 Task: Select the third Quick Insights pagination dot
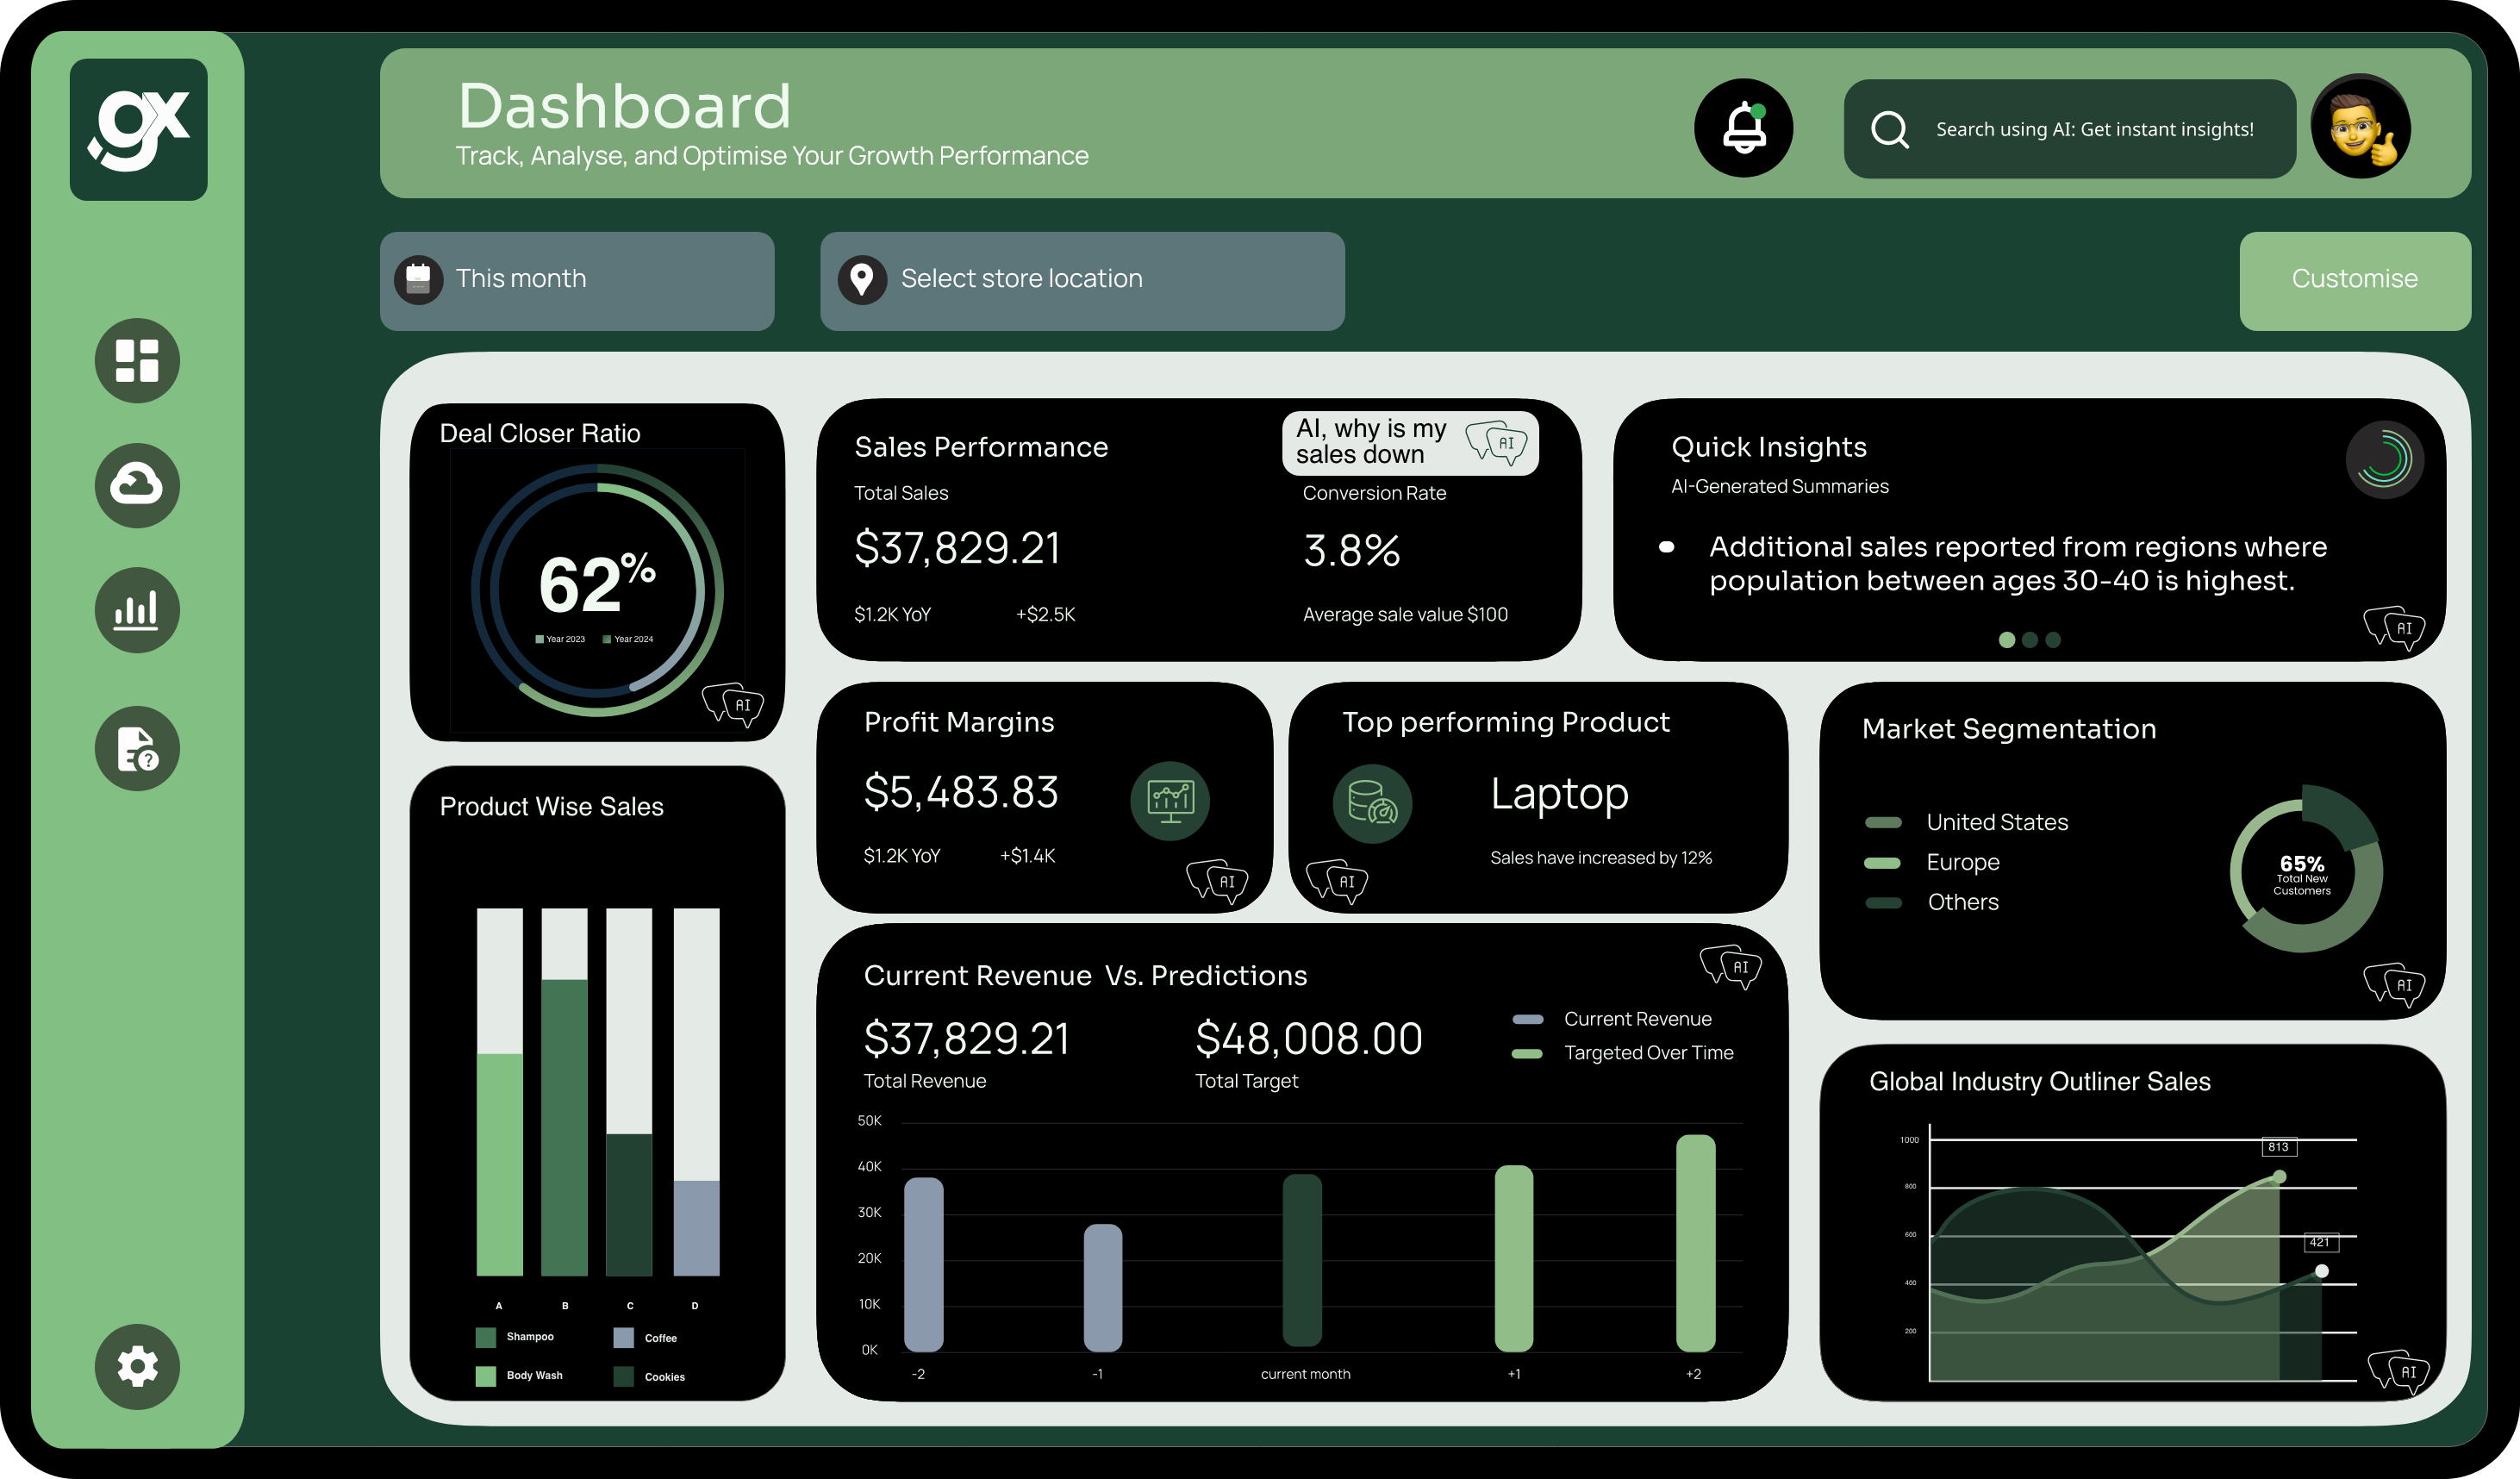[x=2053, y=640]
